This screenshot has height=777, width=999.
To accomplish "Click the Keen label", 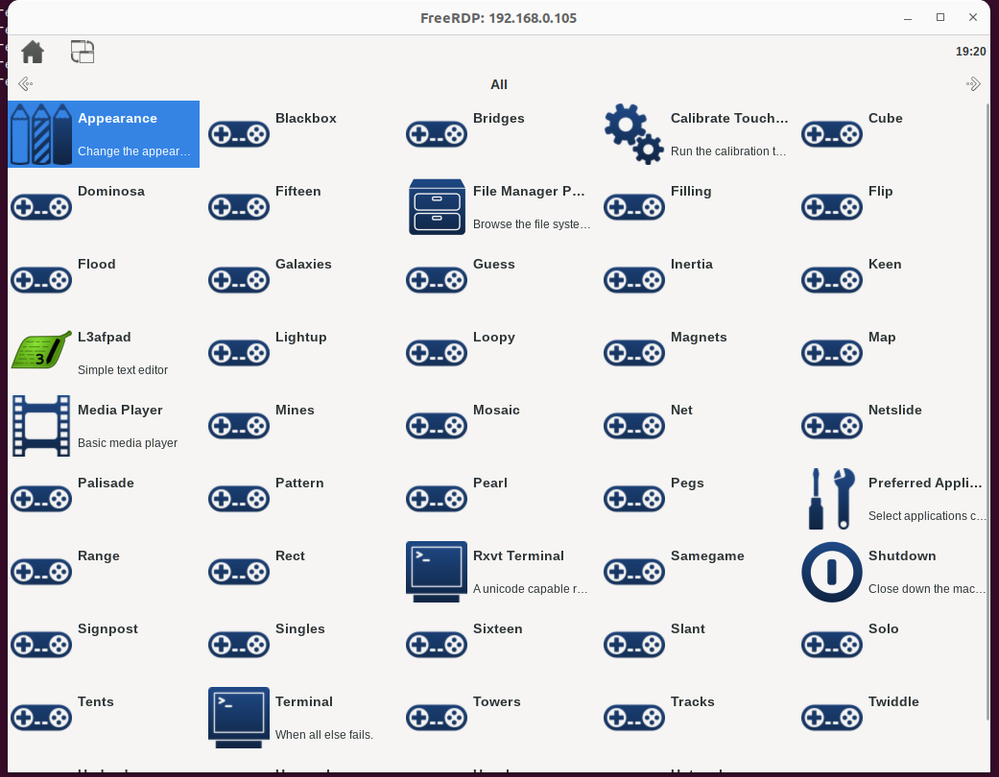I will point(884,264).
